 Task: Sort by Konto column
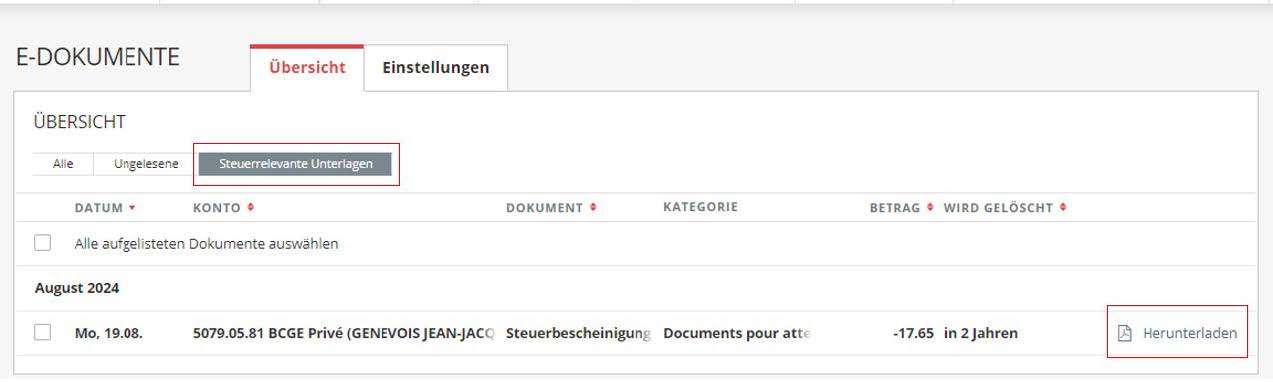(x=223, y=208)
